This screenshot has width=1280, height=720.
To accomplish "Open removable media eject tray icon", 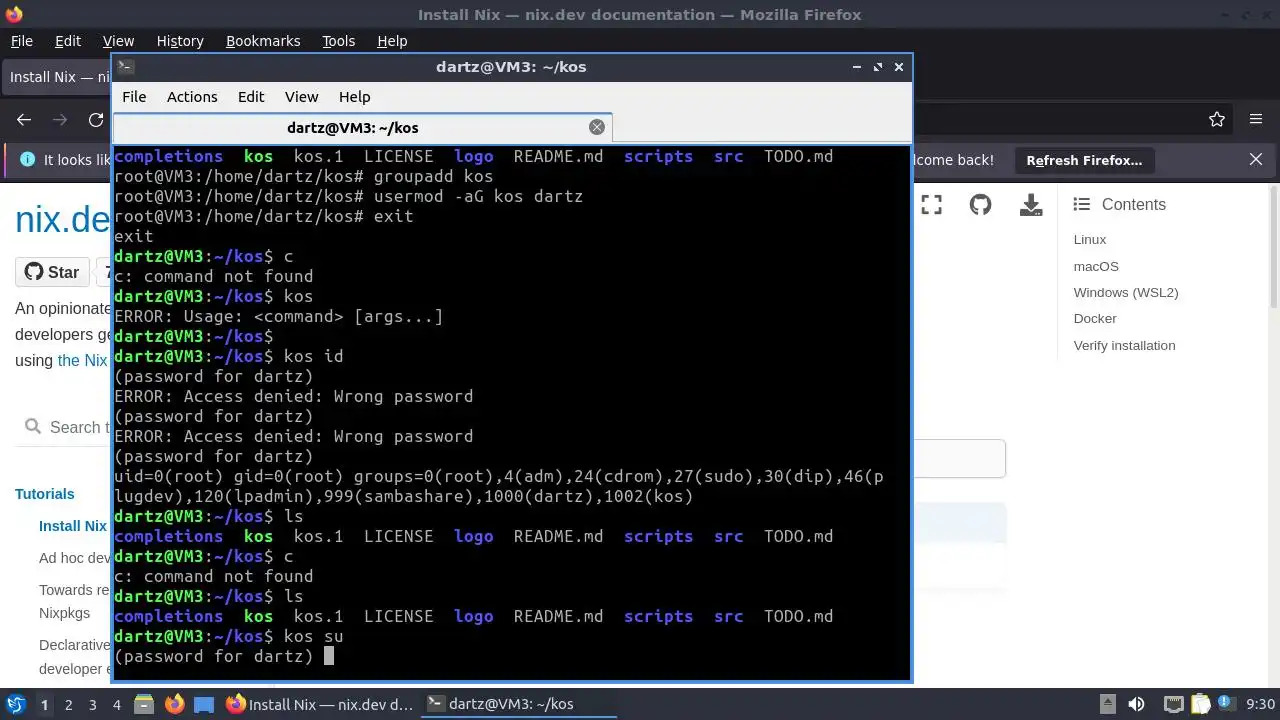I will (x=1107, y=705).
